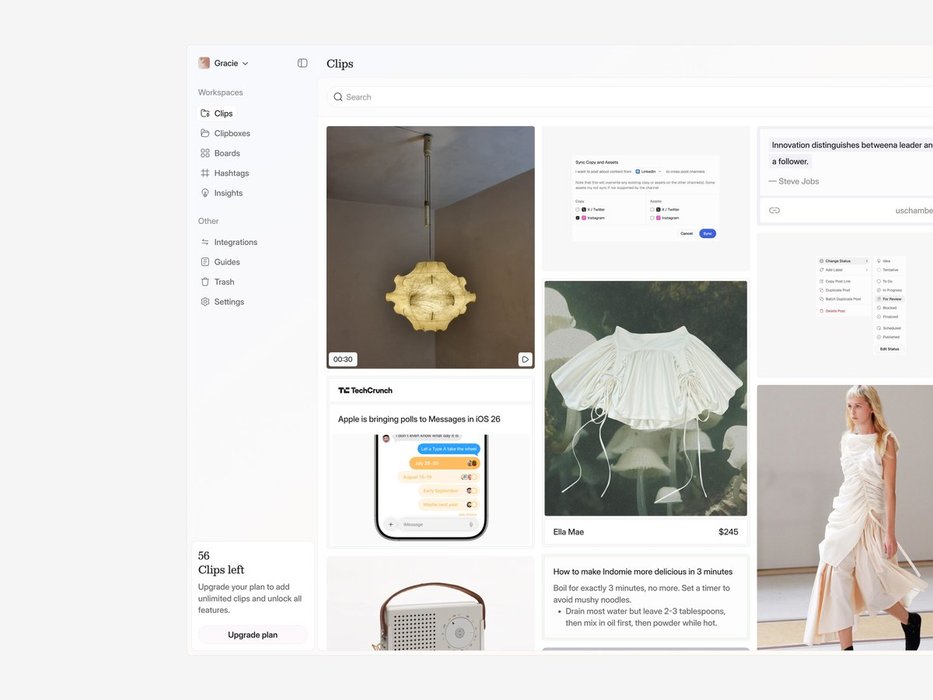Viewport: 933px width, 700px height.
Task: Click the Insights lightbulb icon
Action: [x=205, y=193]
